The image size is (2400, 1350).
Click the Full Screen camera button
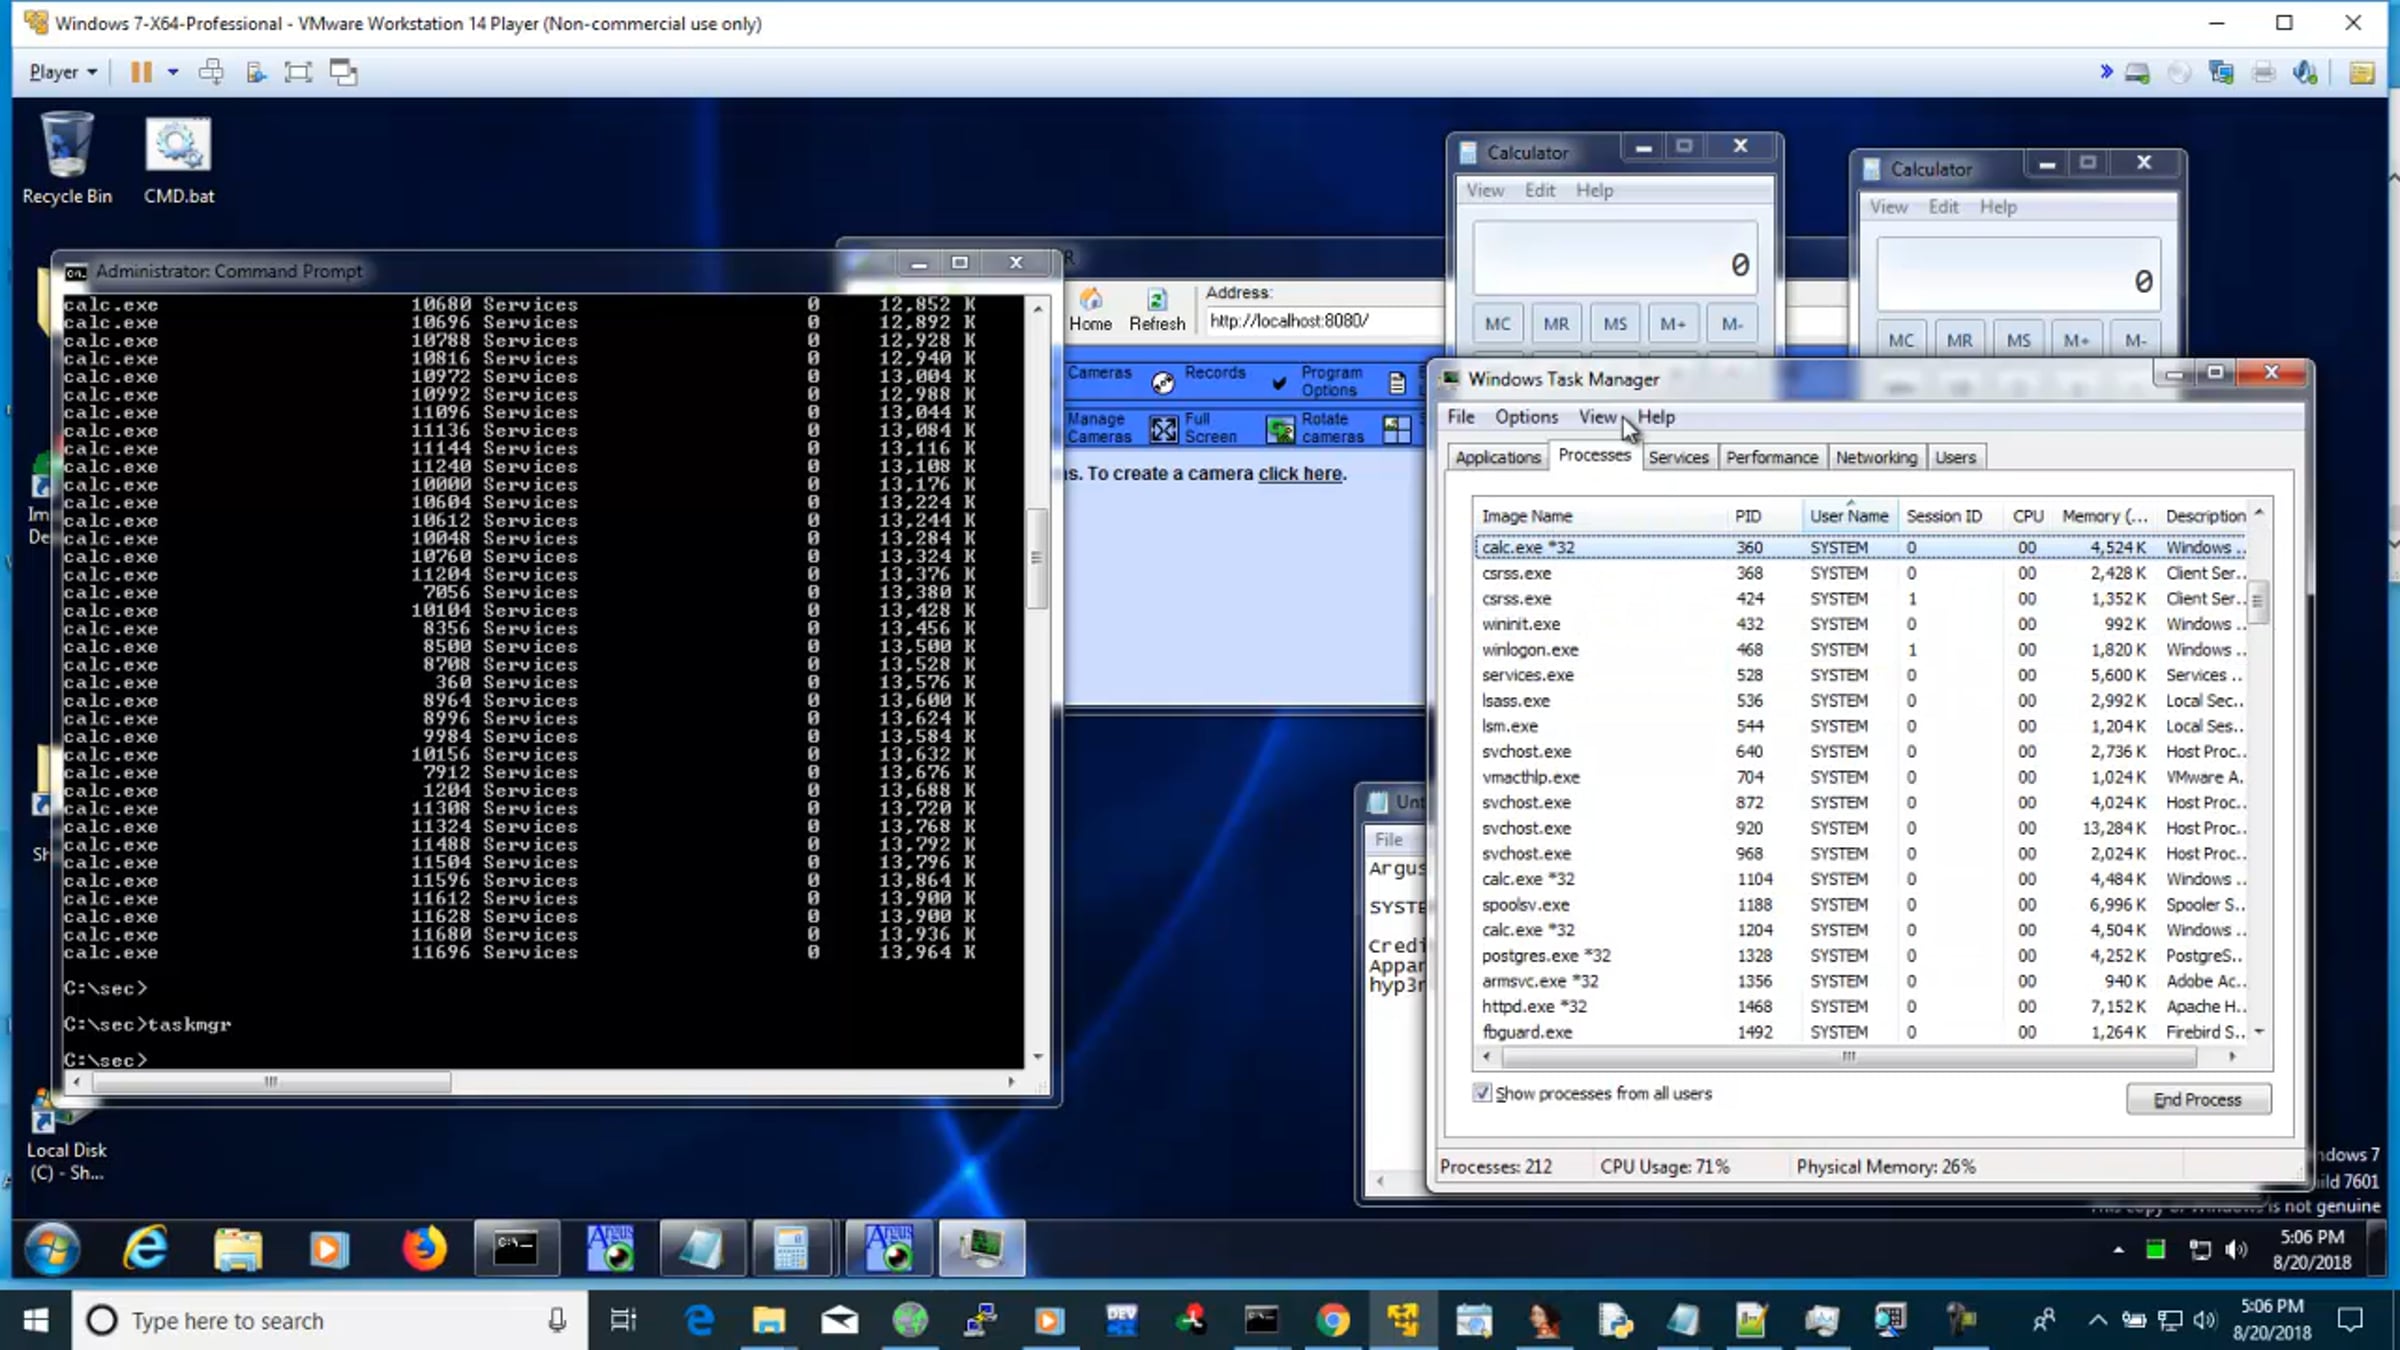click(x=1194, y=428)
